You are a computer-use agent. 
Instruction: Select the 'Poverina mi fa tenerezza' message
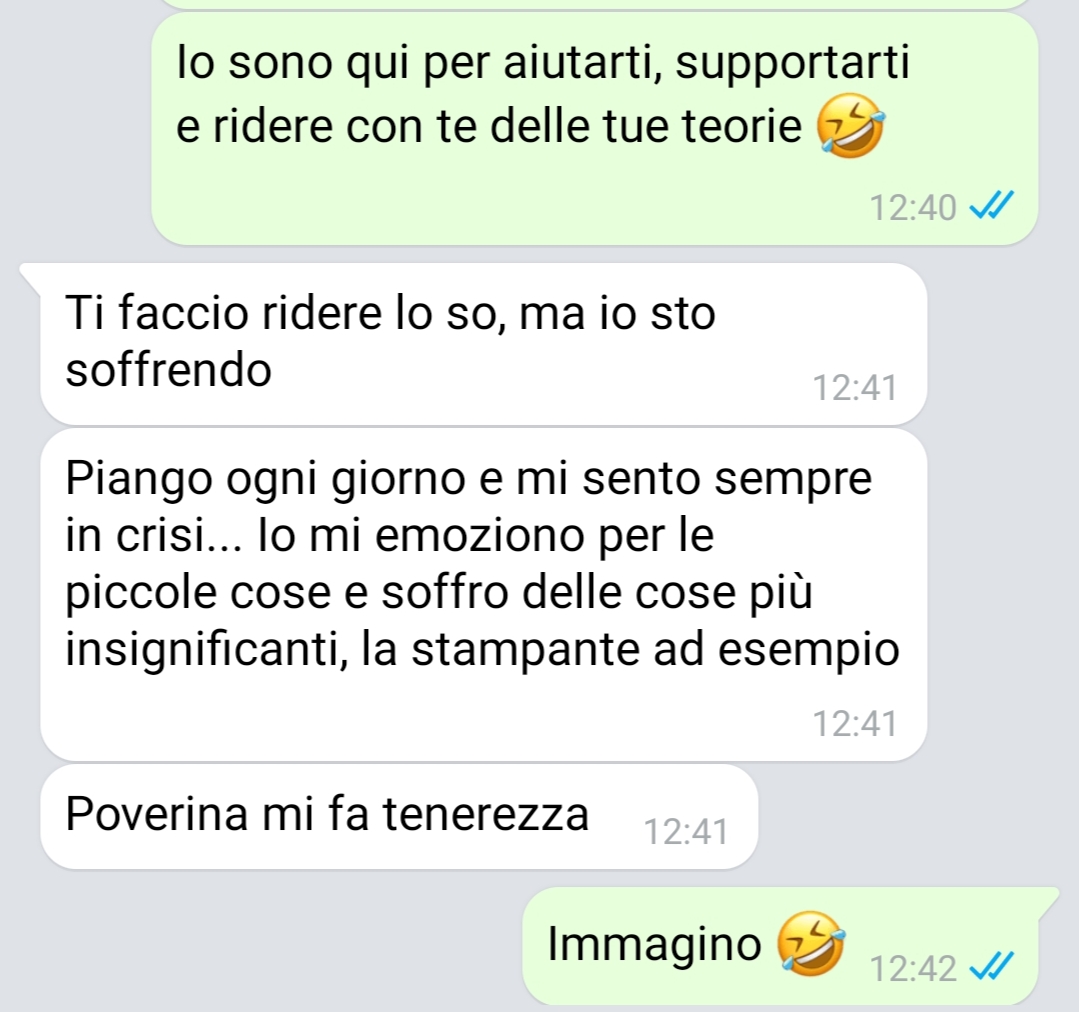(399, 816)
